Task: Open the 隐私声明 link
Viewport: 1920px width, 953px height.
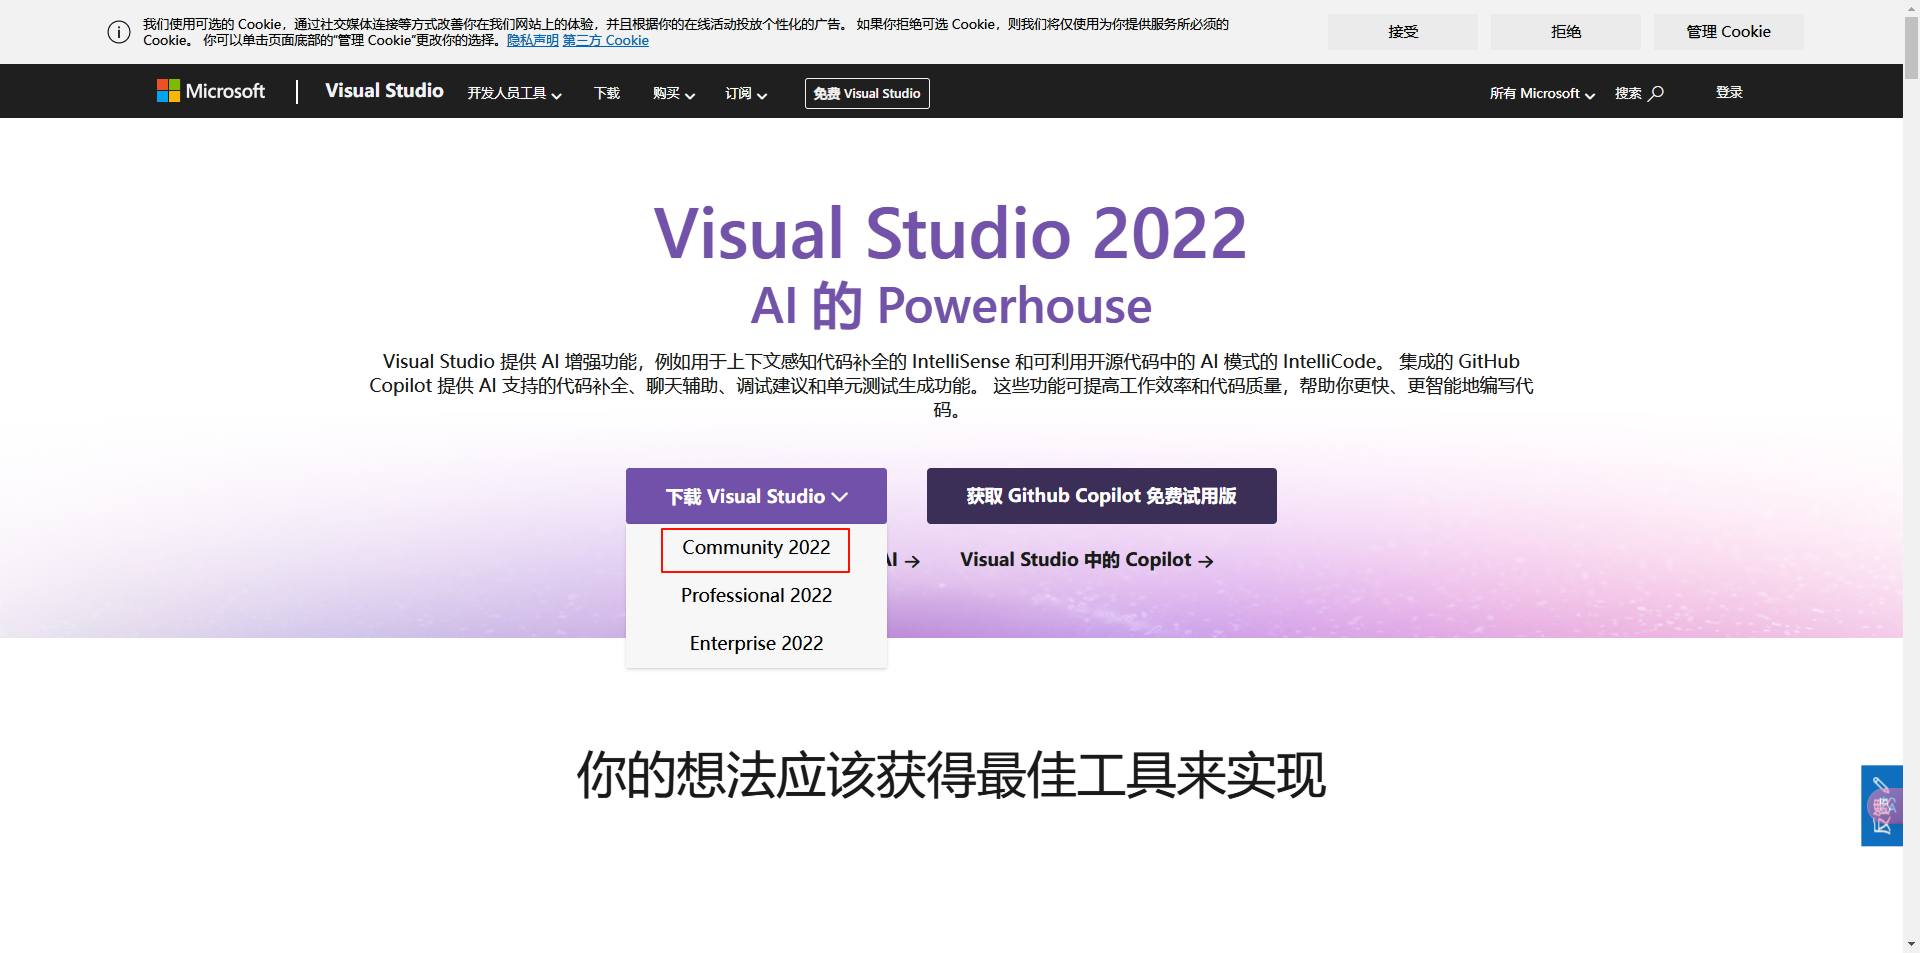Action: tap(533, 41)
